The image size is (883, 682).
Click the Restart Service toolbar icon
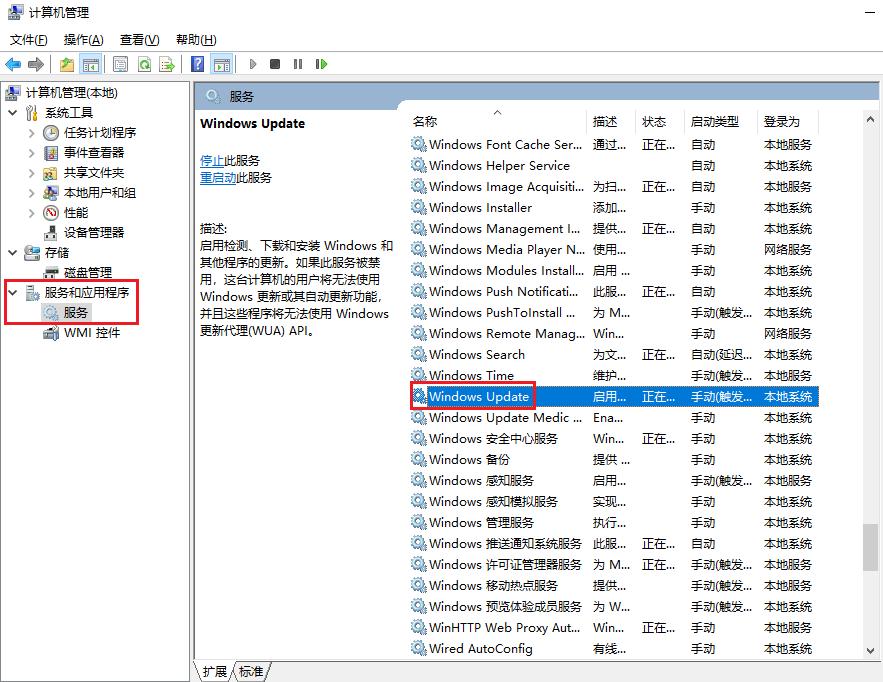(321, 64)
